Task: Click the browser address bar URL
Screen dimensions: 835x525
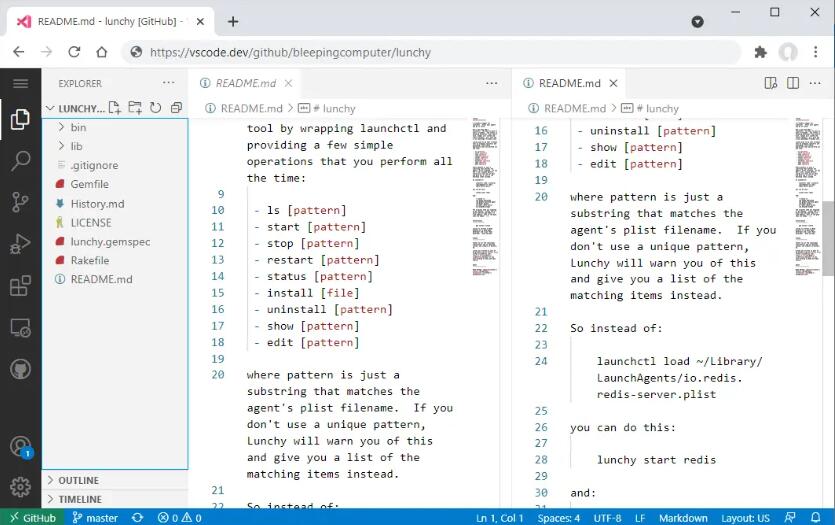Action: click(x=290, y=52)
